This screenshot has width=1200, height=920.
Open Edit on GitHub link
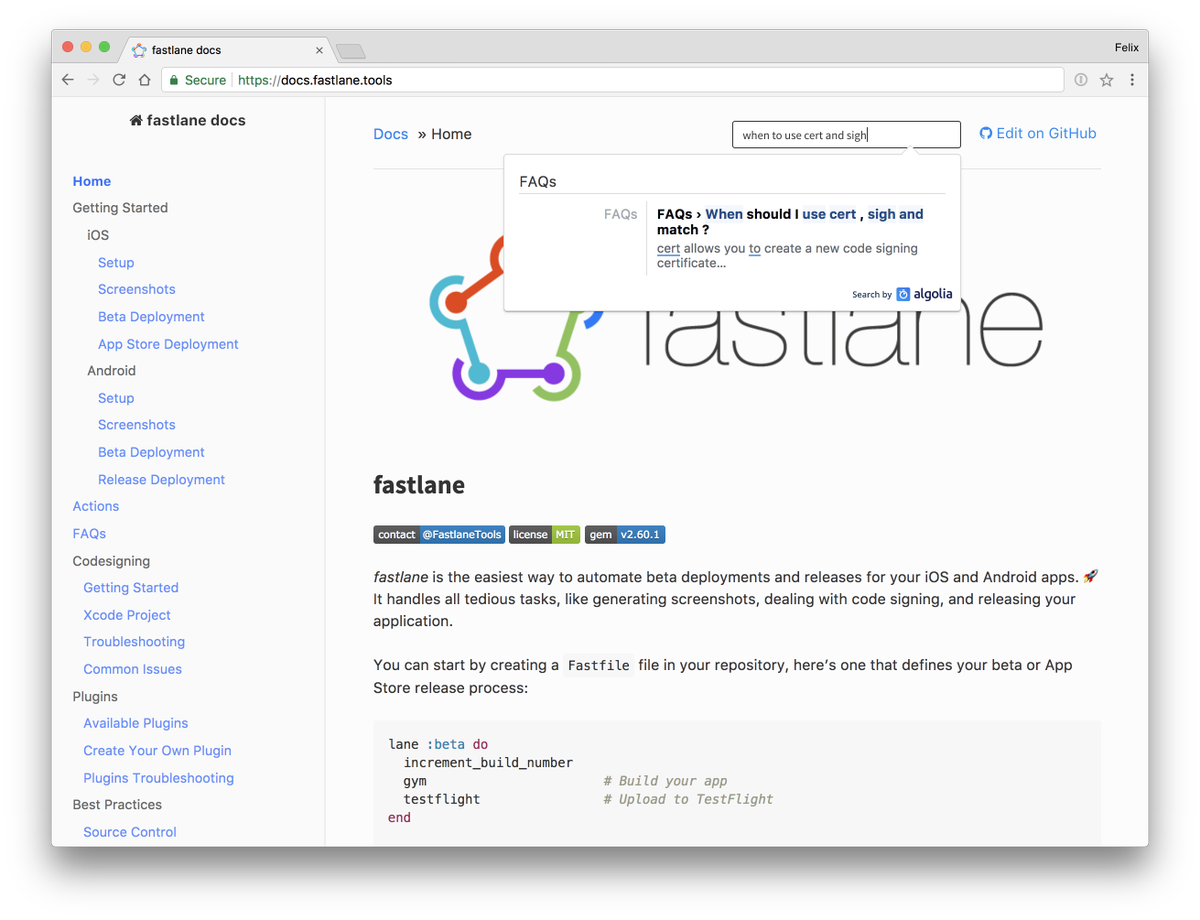point(1038,133)
